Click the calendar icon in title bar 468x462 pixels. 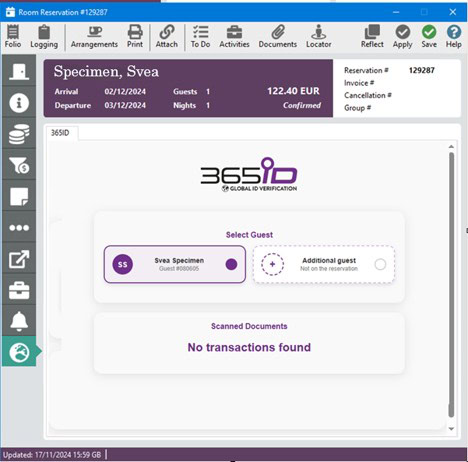point(10,12)
